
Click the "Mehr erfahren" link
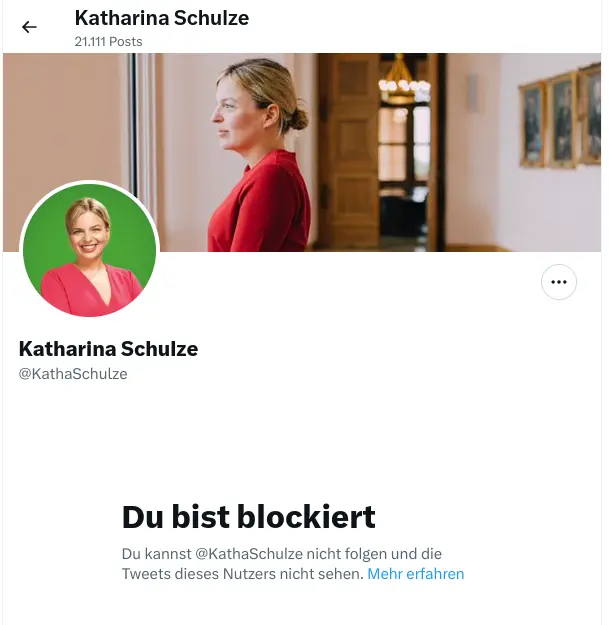coord(415,574)
